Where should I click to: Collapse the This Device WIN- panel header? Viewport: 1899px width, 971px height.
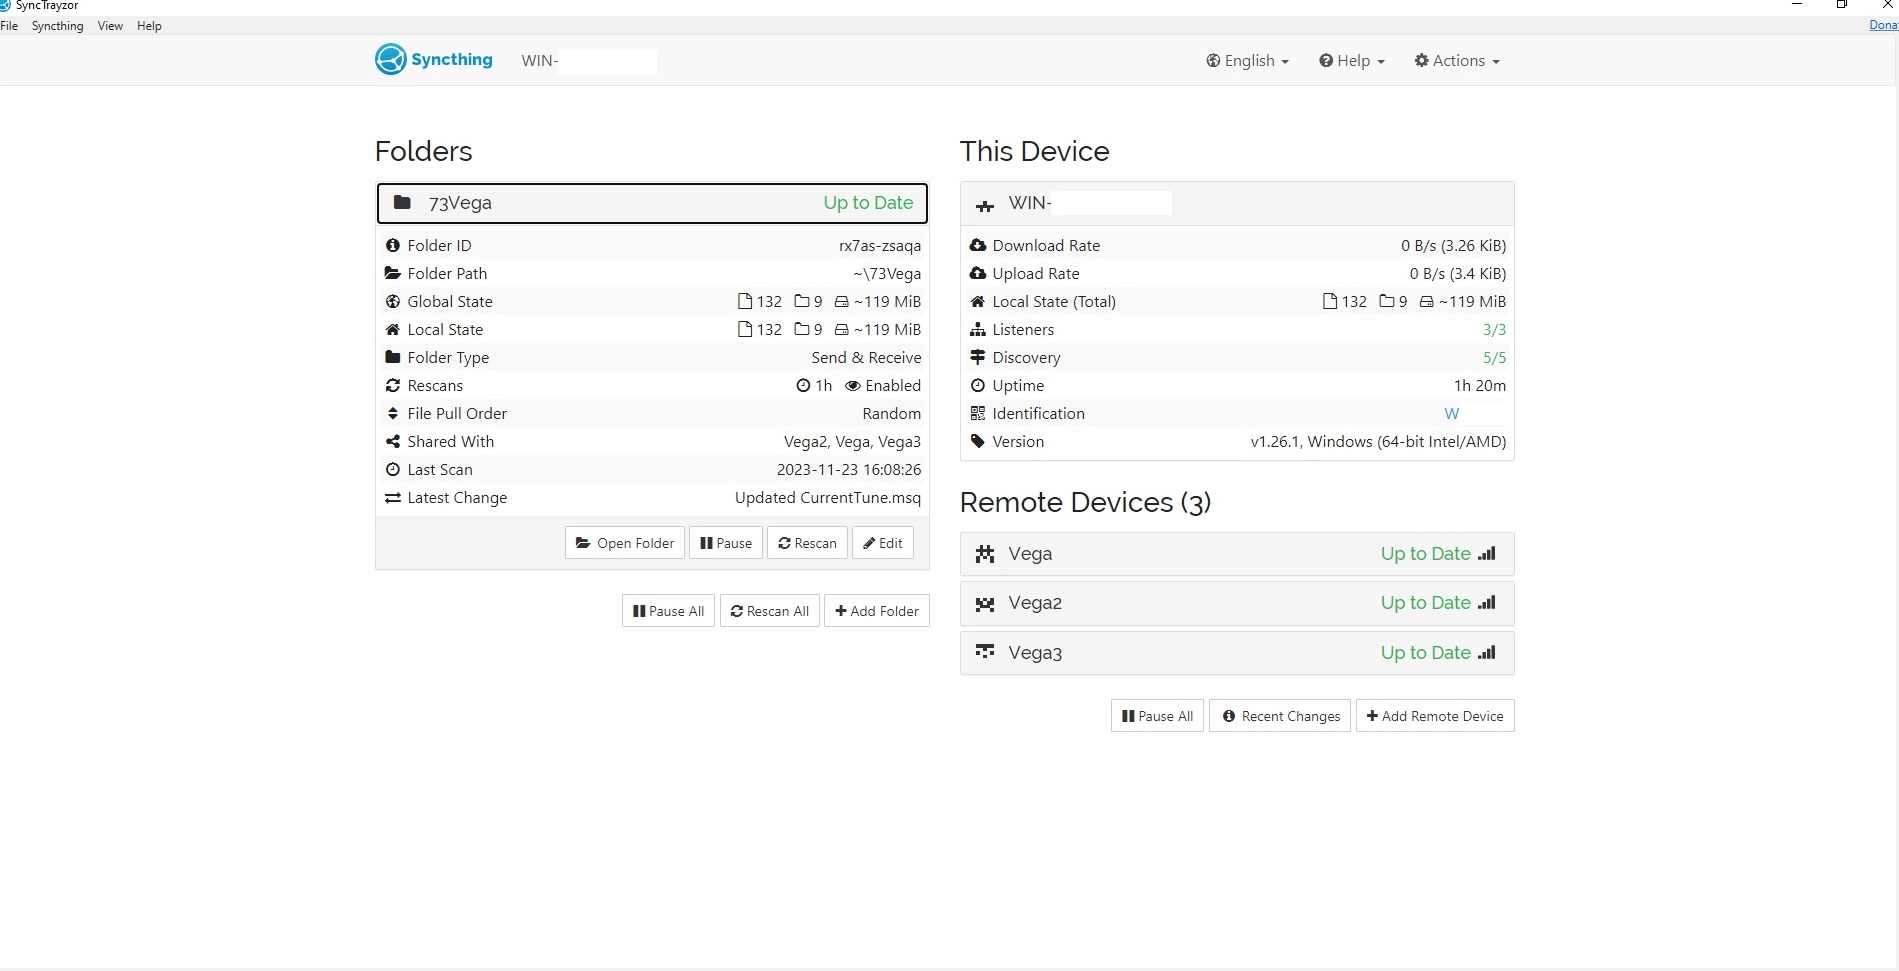[x=1237, y=204]
